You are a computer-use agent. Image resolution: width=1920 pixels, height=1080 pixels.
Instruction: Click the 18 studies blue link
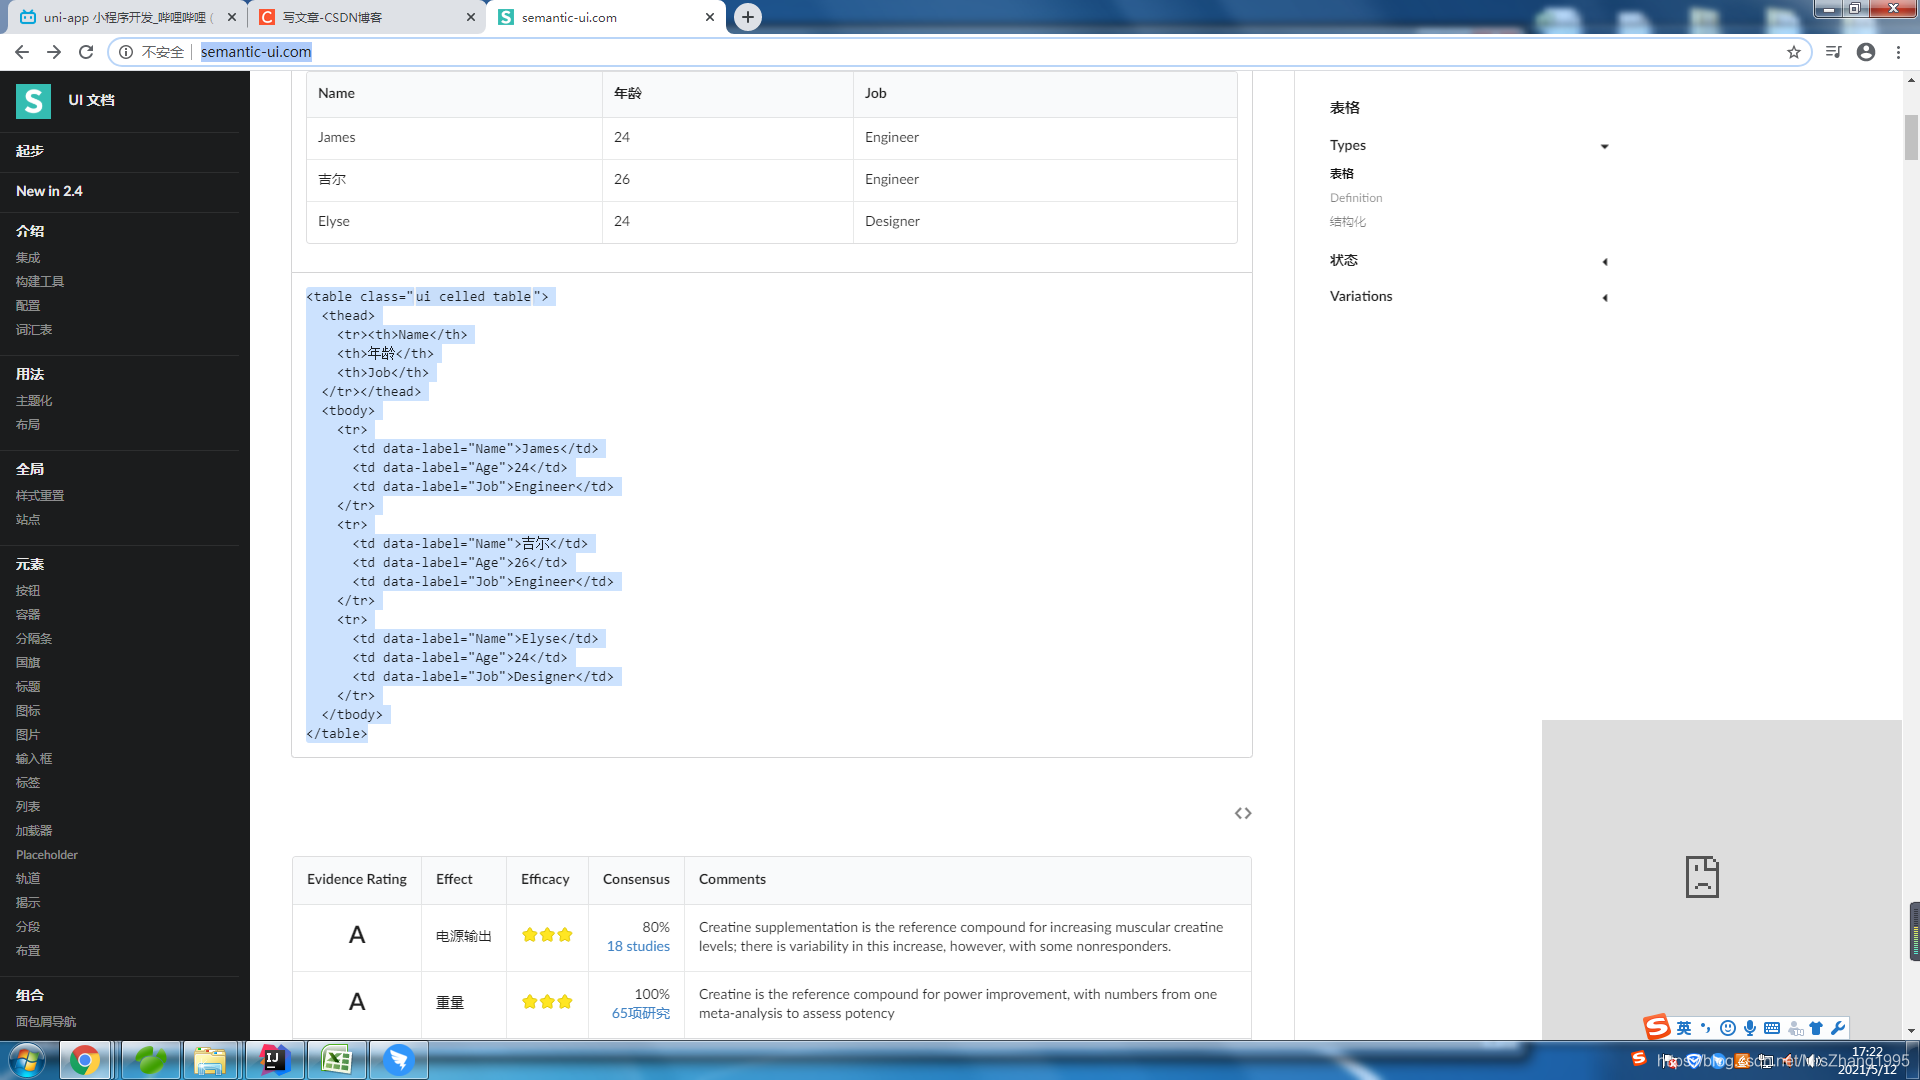(x=638, y=945)
